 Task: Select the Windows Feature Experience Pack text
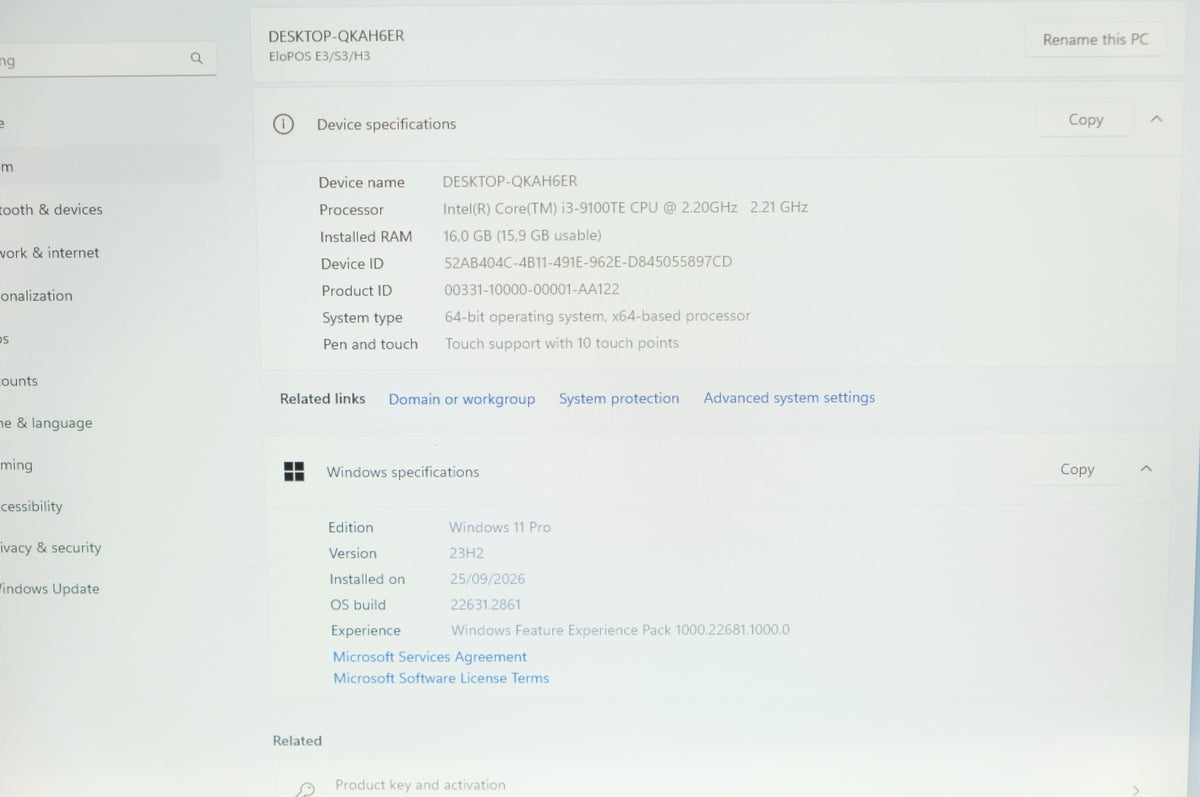coord(620,630)
